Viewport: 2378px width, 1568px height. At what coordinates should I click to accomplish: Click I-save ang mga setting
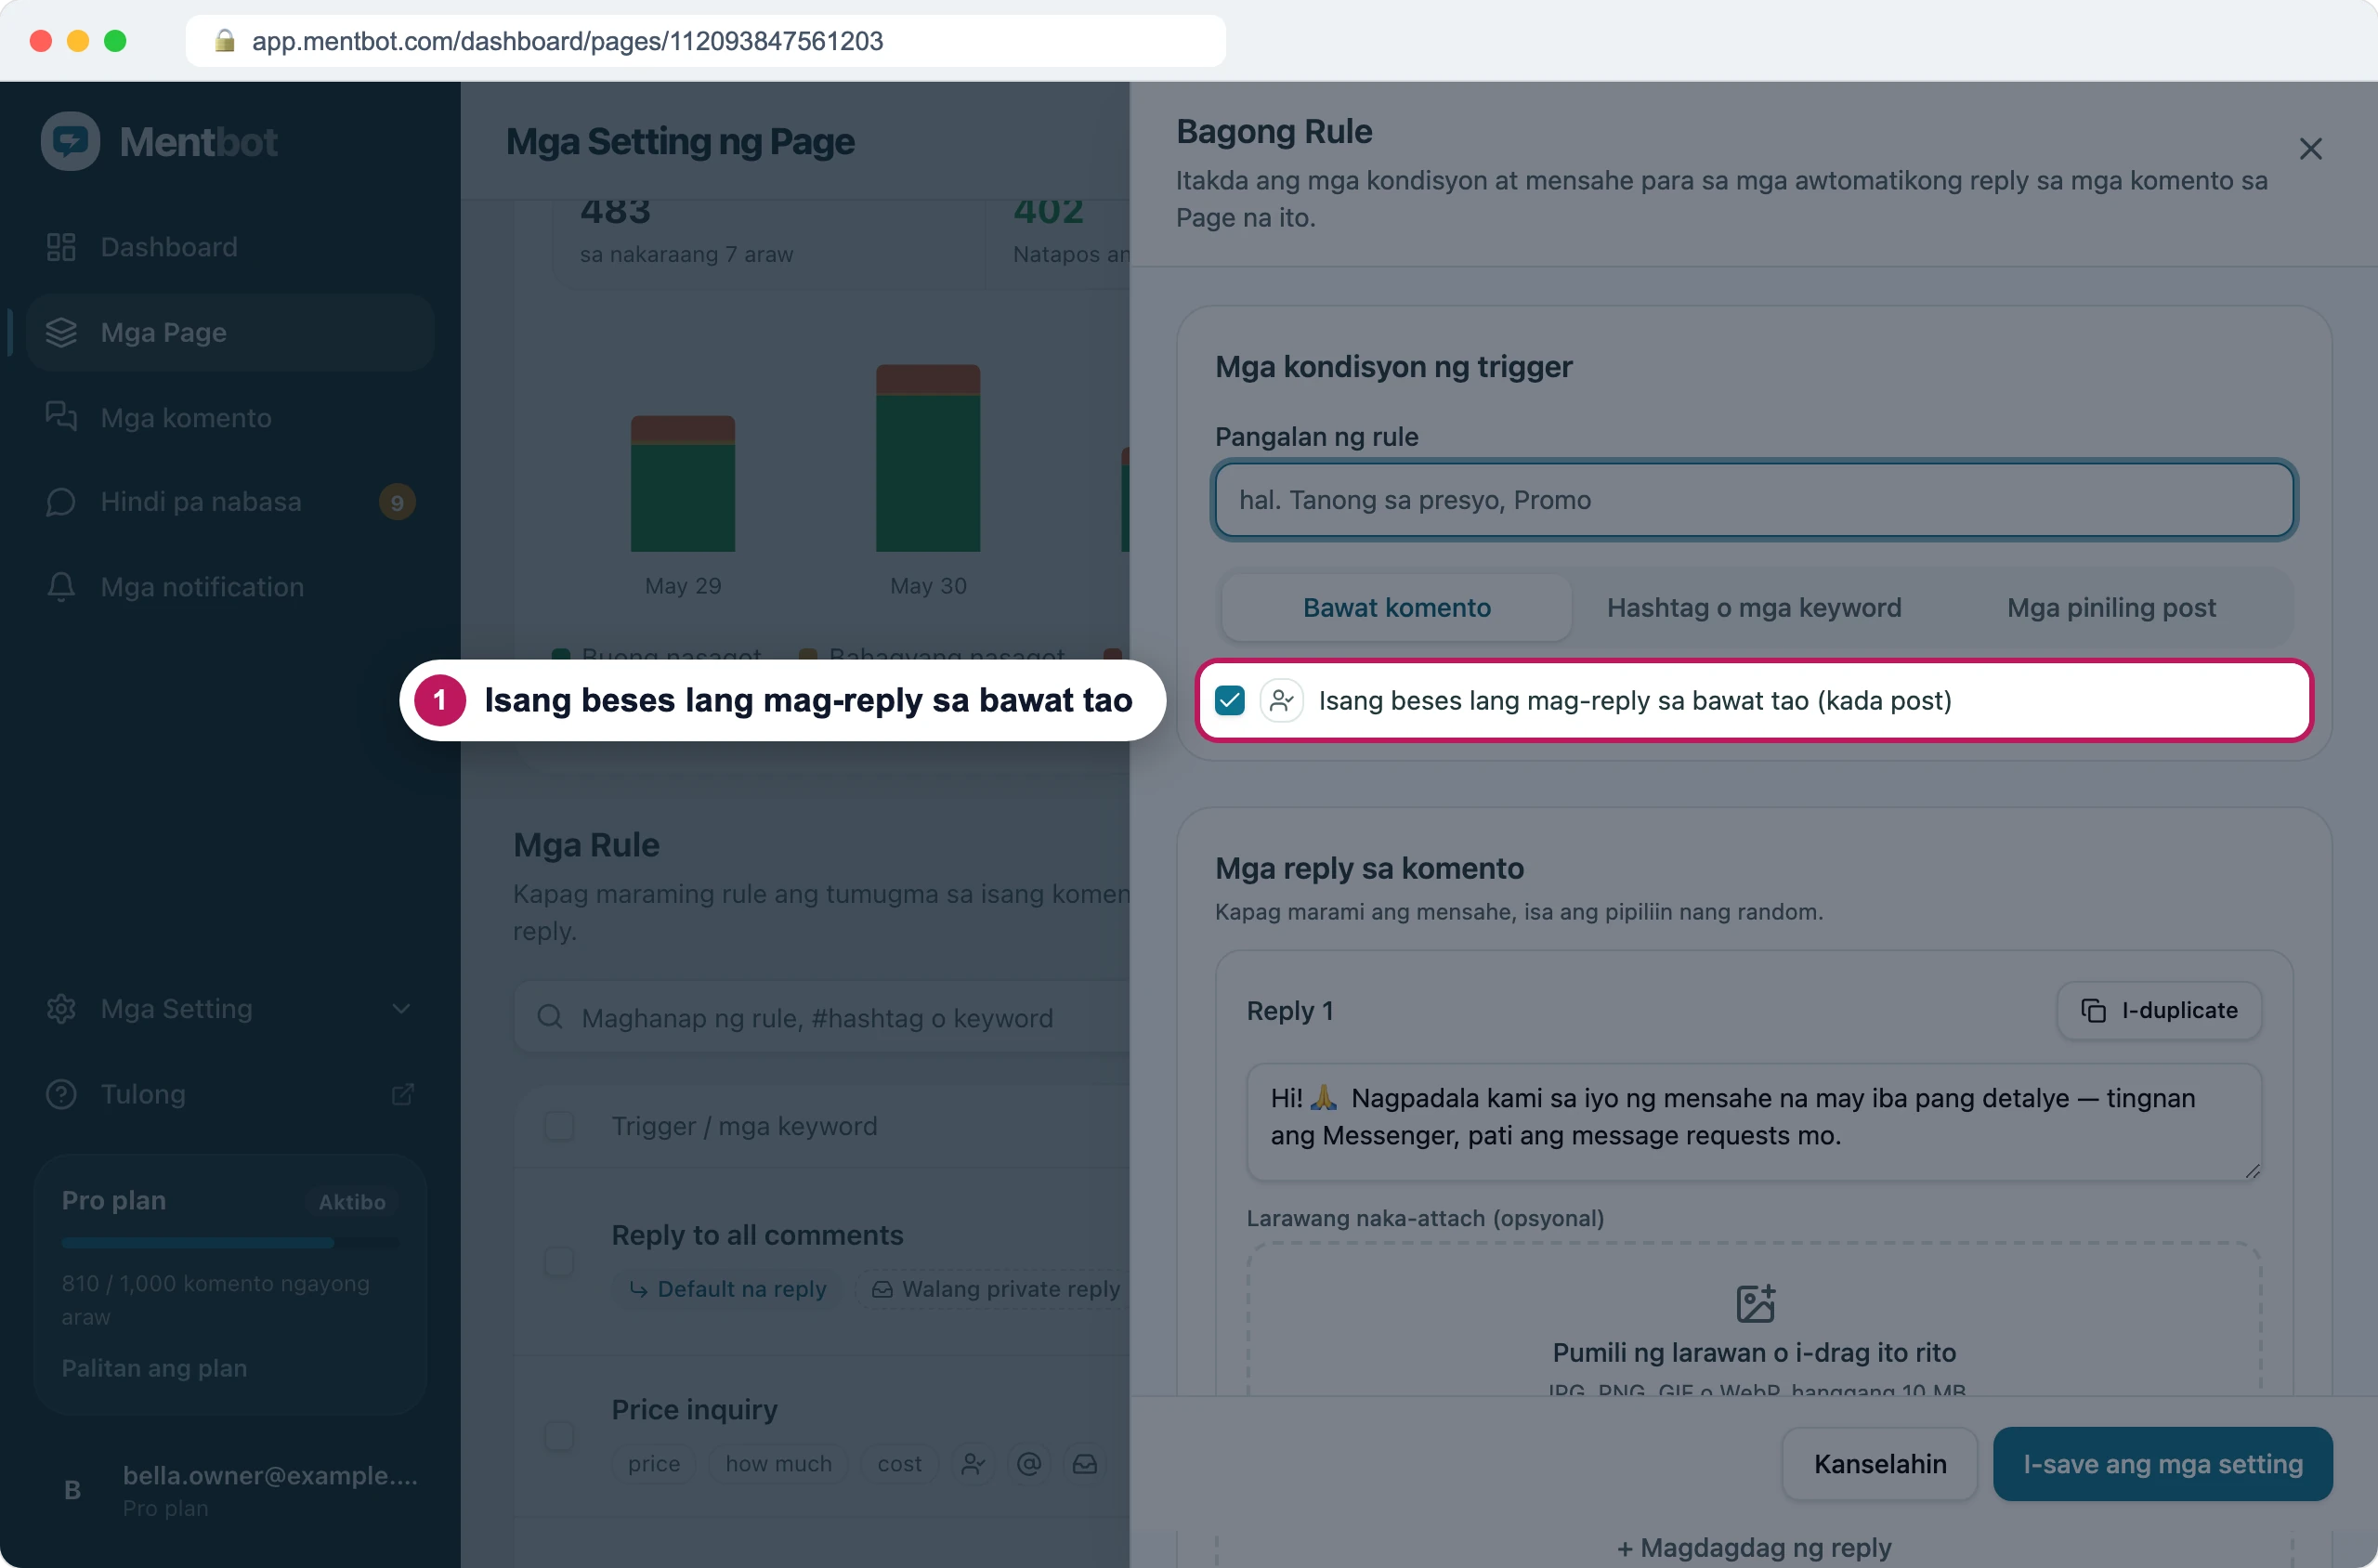[2162, 1464]
